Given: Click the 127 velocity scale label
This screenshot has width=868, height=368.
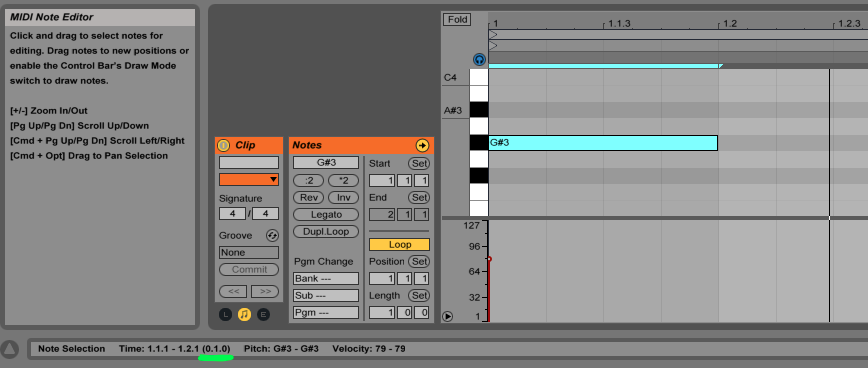Looking at the screenshot, I should [472, 225].
